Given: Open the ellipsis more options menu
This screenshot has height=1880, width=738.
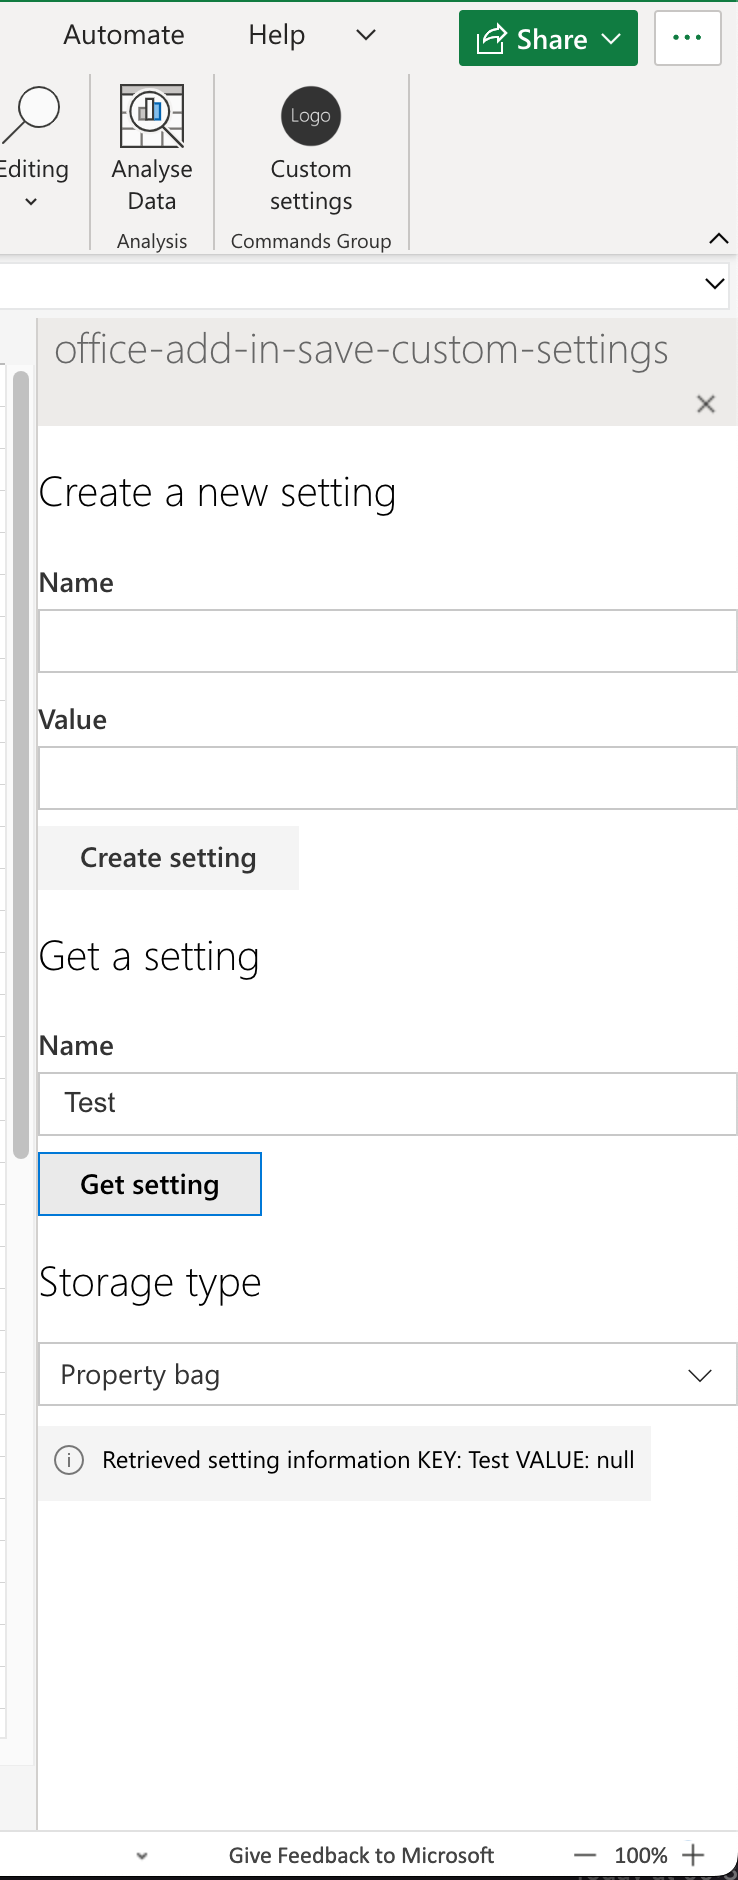Looking at the screenshot, I should [687, 38].
